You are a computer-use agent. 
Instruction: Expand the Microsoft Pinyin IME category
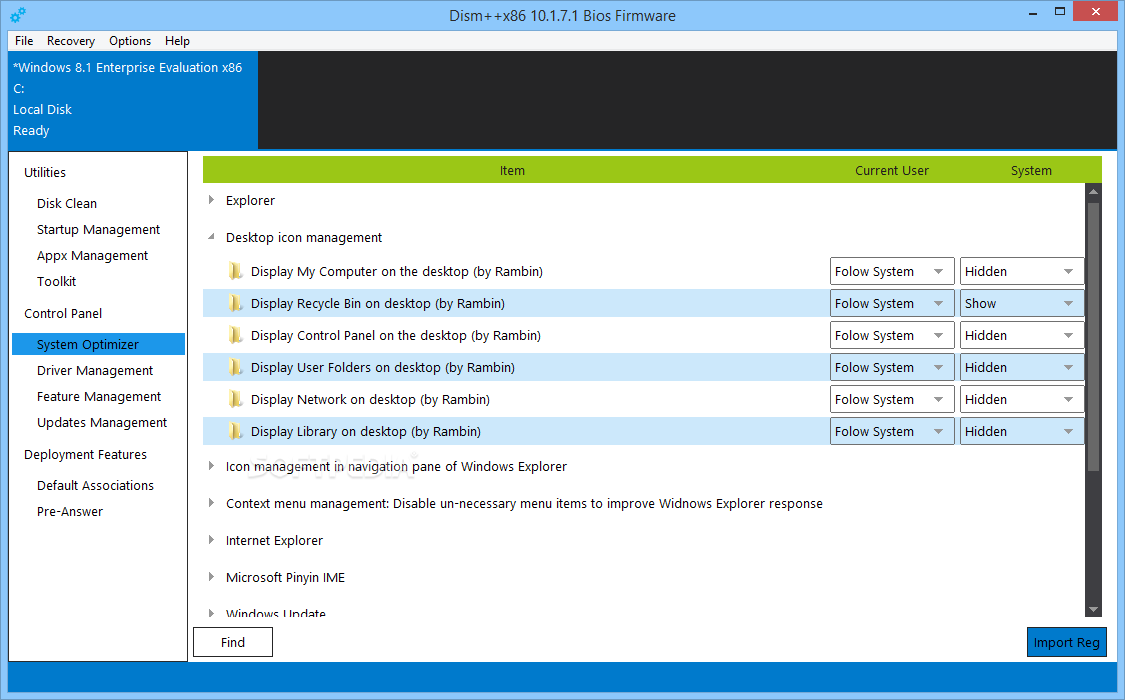[x=211, y=577]
